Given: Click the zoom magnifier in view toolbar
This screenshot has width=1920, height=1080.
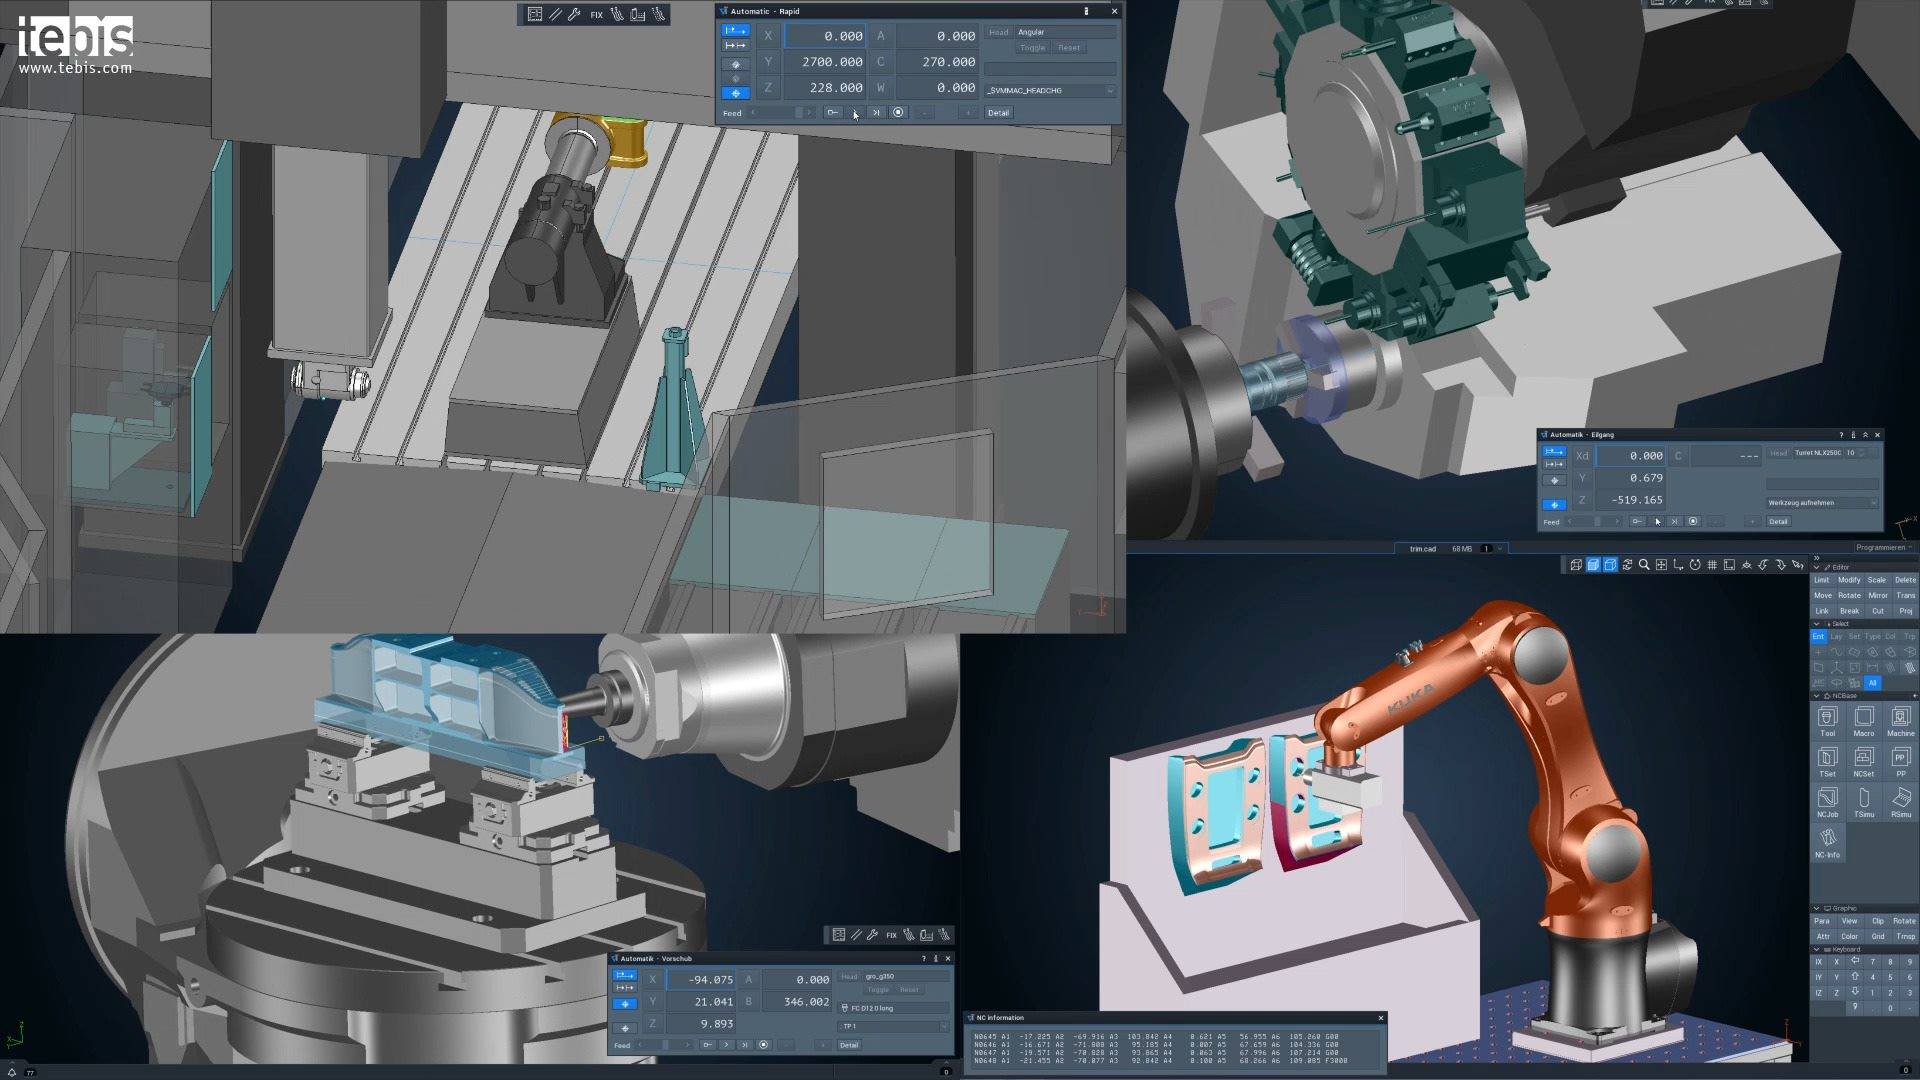Looking at the screenshot, I should tap(1644, 565).
